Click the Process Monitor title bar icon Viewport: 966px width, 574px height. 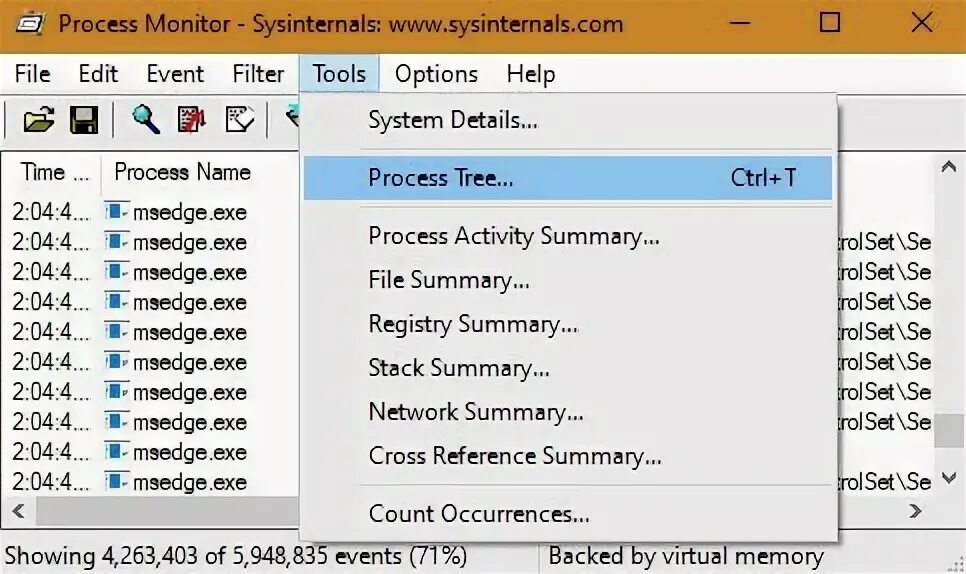pyautogui.click(x=28, y=24)
